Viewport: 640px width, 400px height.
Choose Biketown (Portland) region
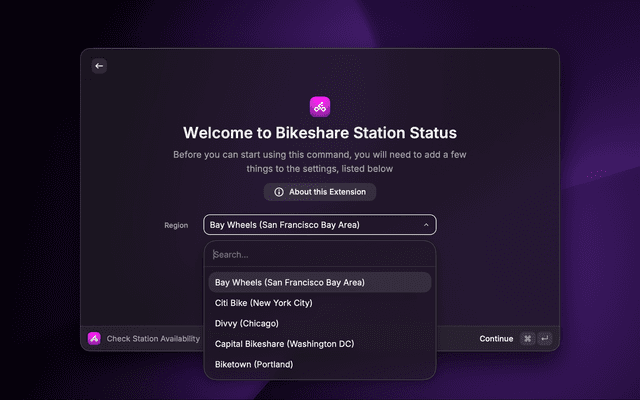coord(254,364)
